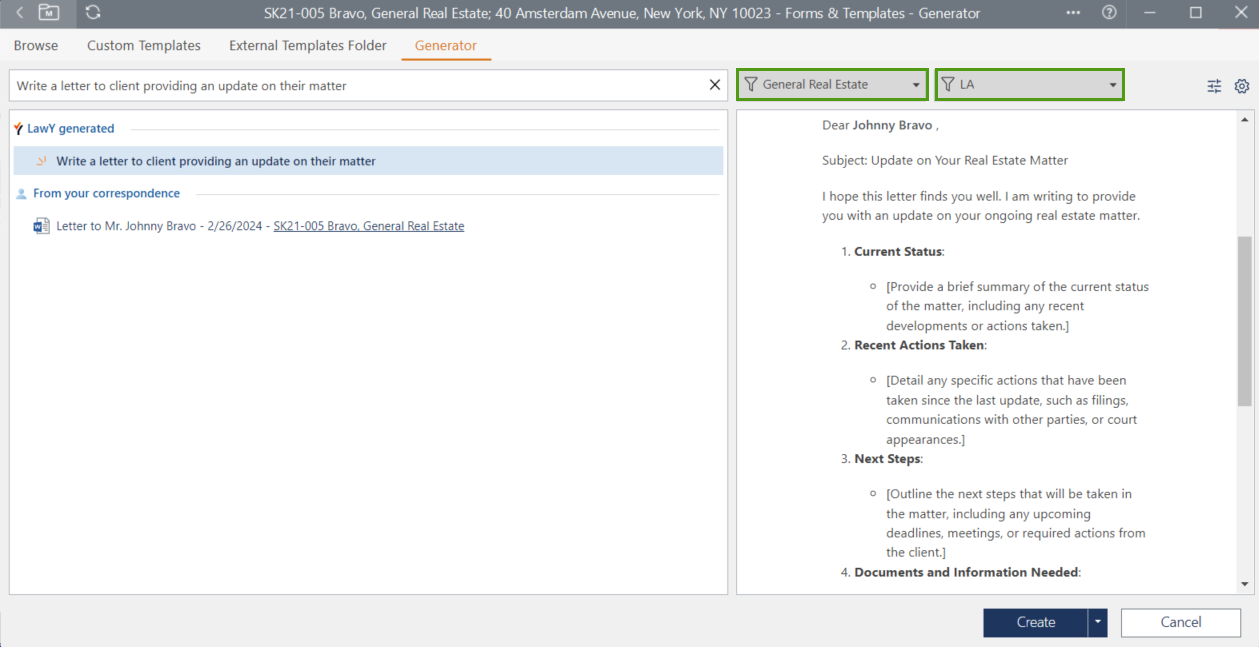Viewport: 1259px width, 647px height.
Task: Expand the LA filter dropdown
Action: (x=1113, y=85)
